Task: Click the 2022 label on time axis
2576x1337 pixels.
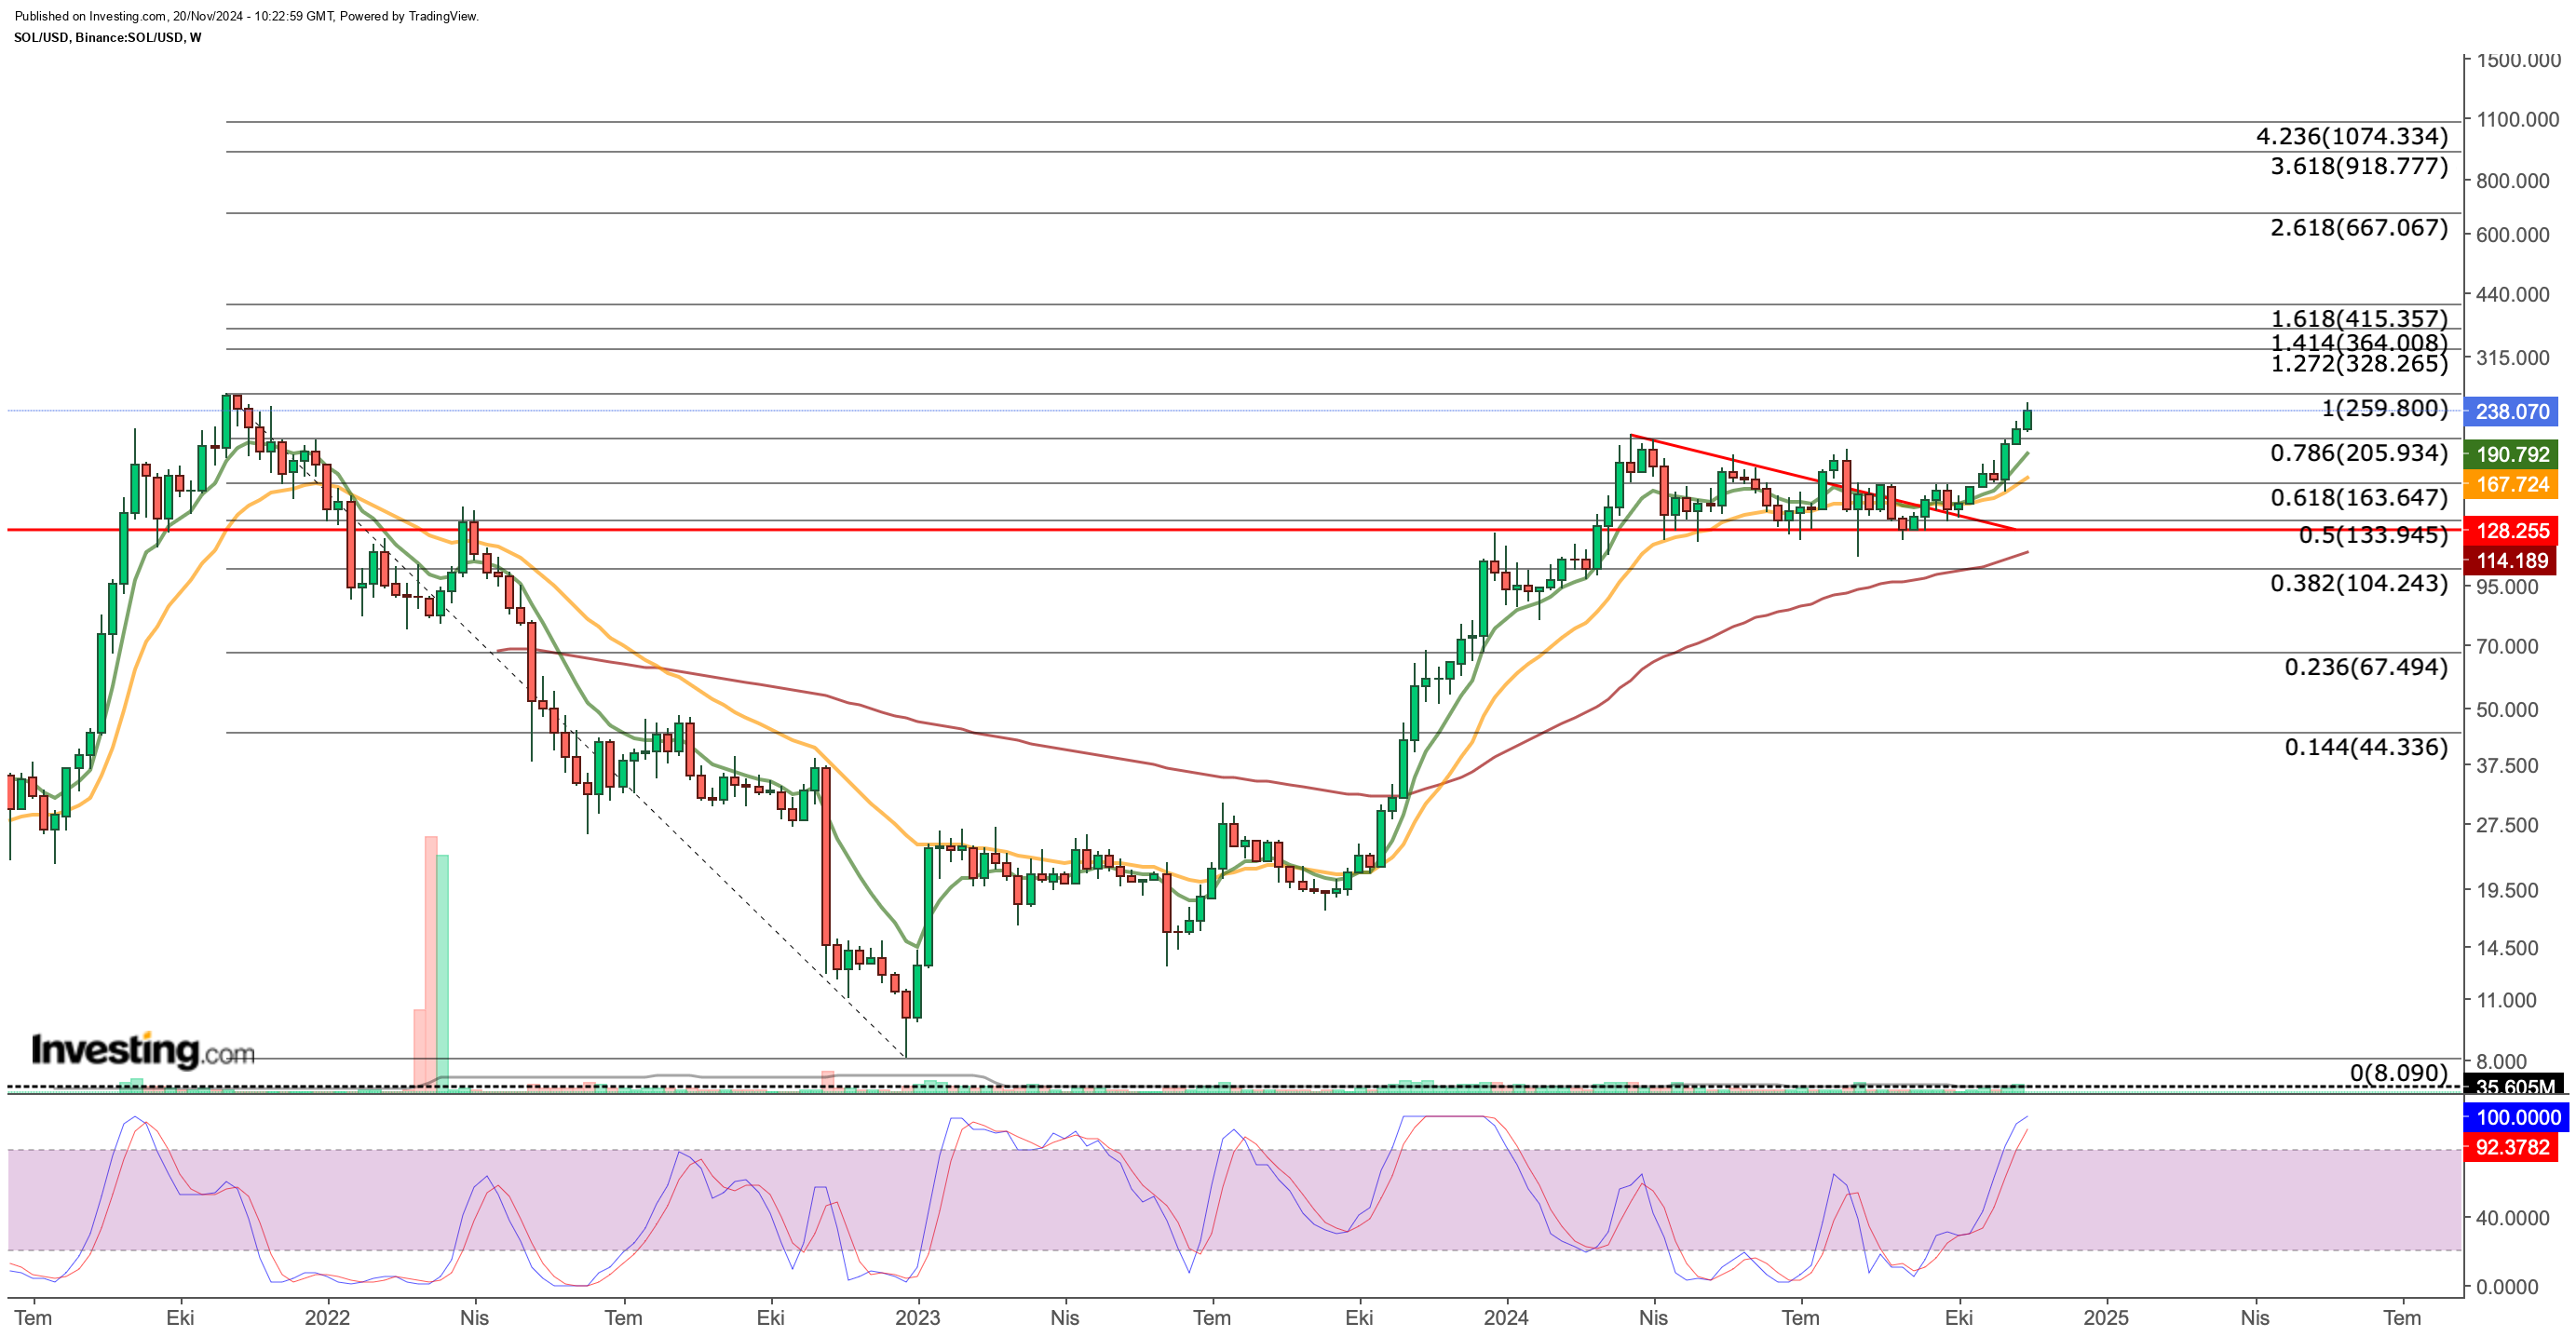Action: (x=327, y=1317)
